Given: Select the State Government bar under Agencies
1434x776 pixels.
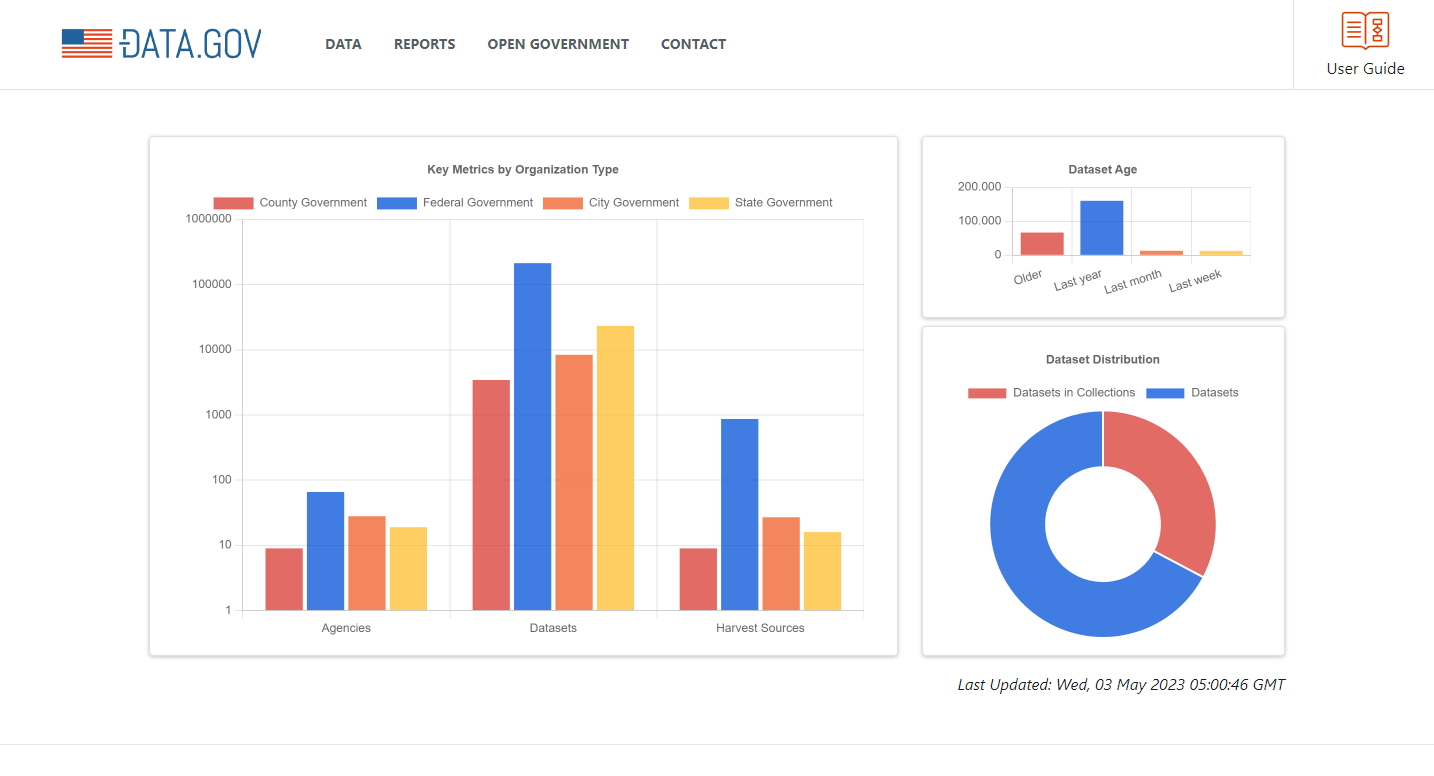Looking at the screenshot, I should [408, 568].
